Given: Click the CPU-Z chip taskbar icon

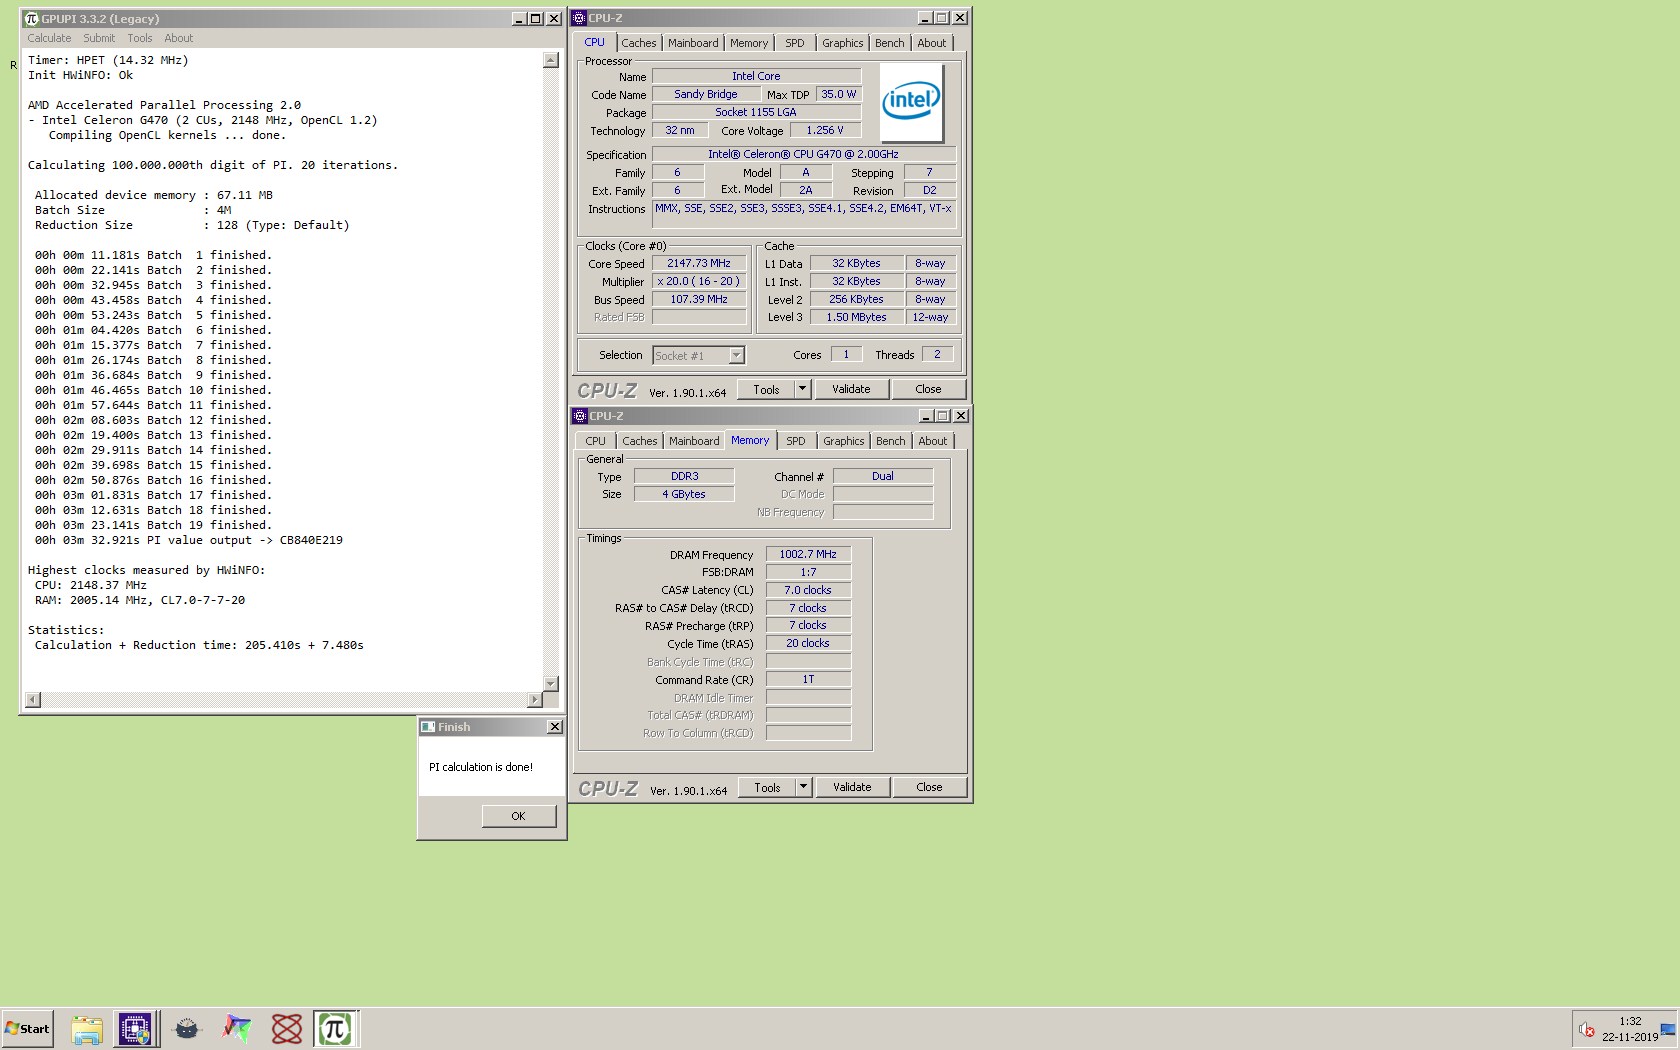Looking at the screenshot, I should click(135, 1029).
